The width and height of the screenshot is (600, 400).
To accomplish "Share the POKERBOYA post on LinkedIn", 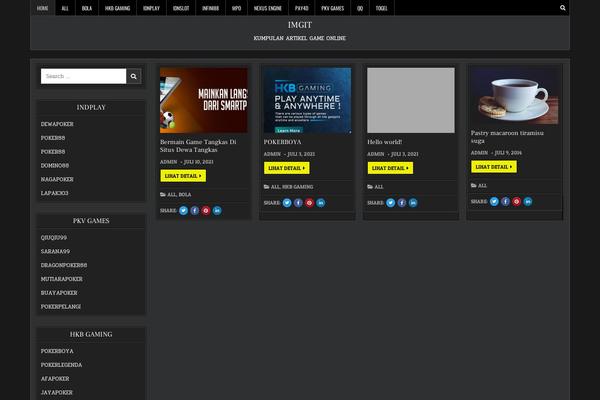I will [x=321, y=203].
